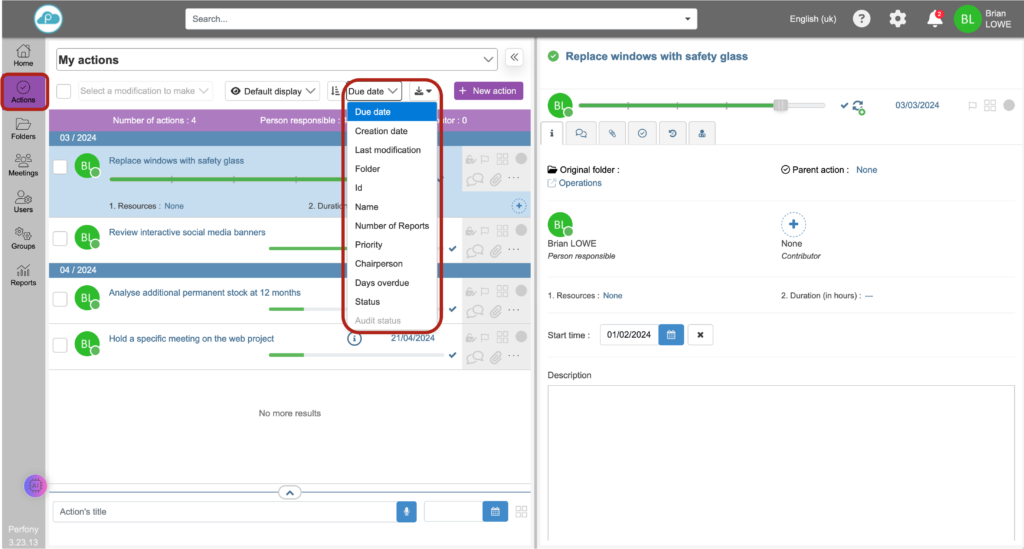Open the Reports sidebar icon

23,275
